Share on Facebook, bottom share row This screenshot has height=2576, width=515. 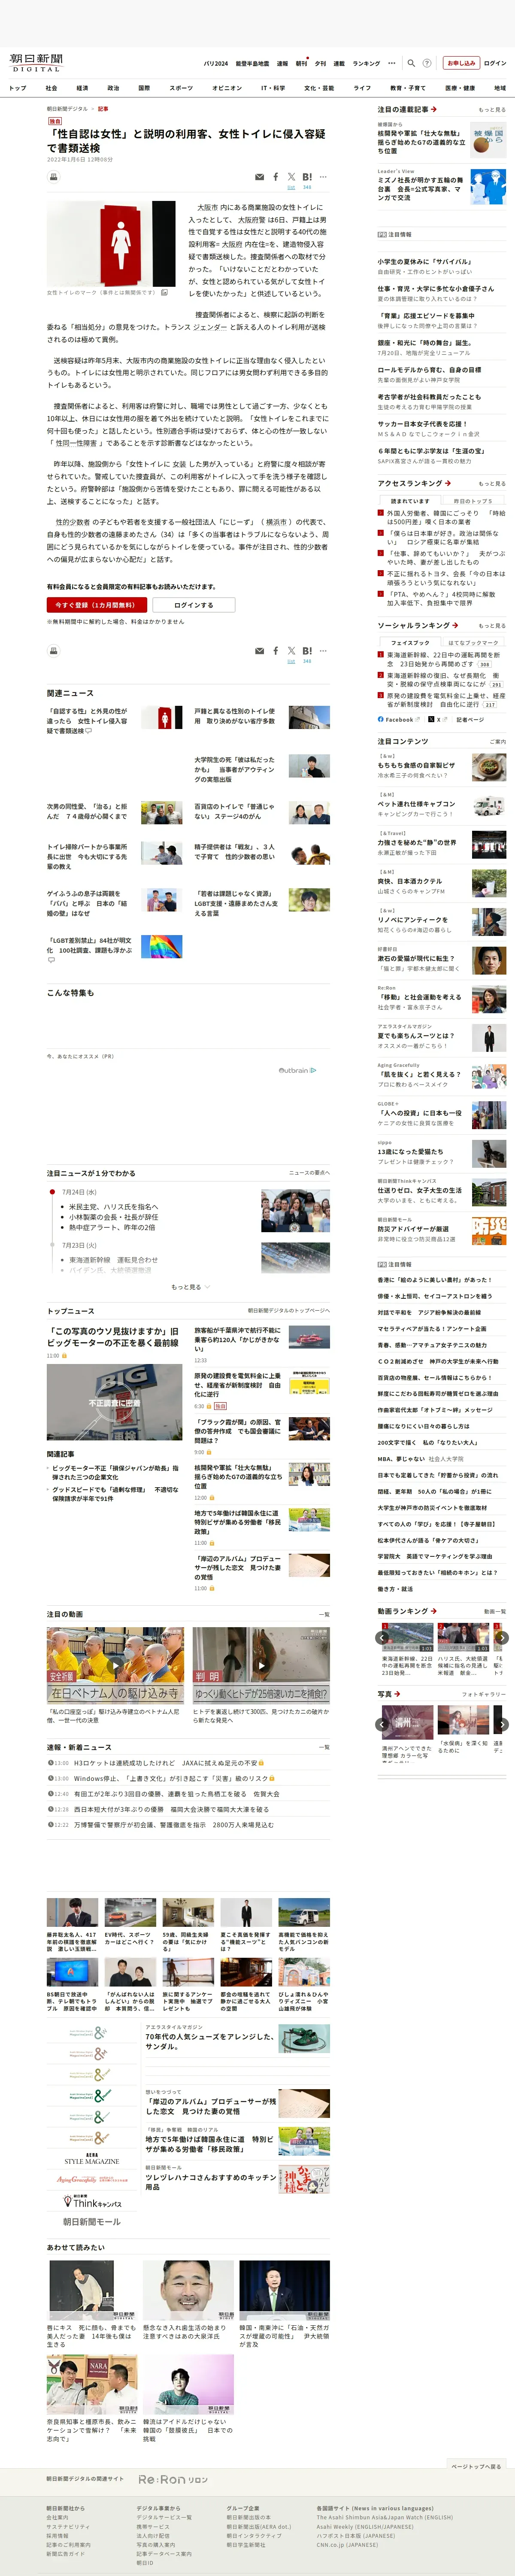(x=276, y=651)
